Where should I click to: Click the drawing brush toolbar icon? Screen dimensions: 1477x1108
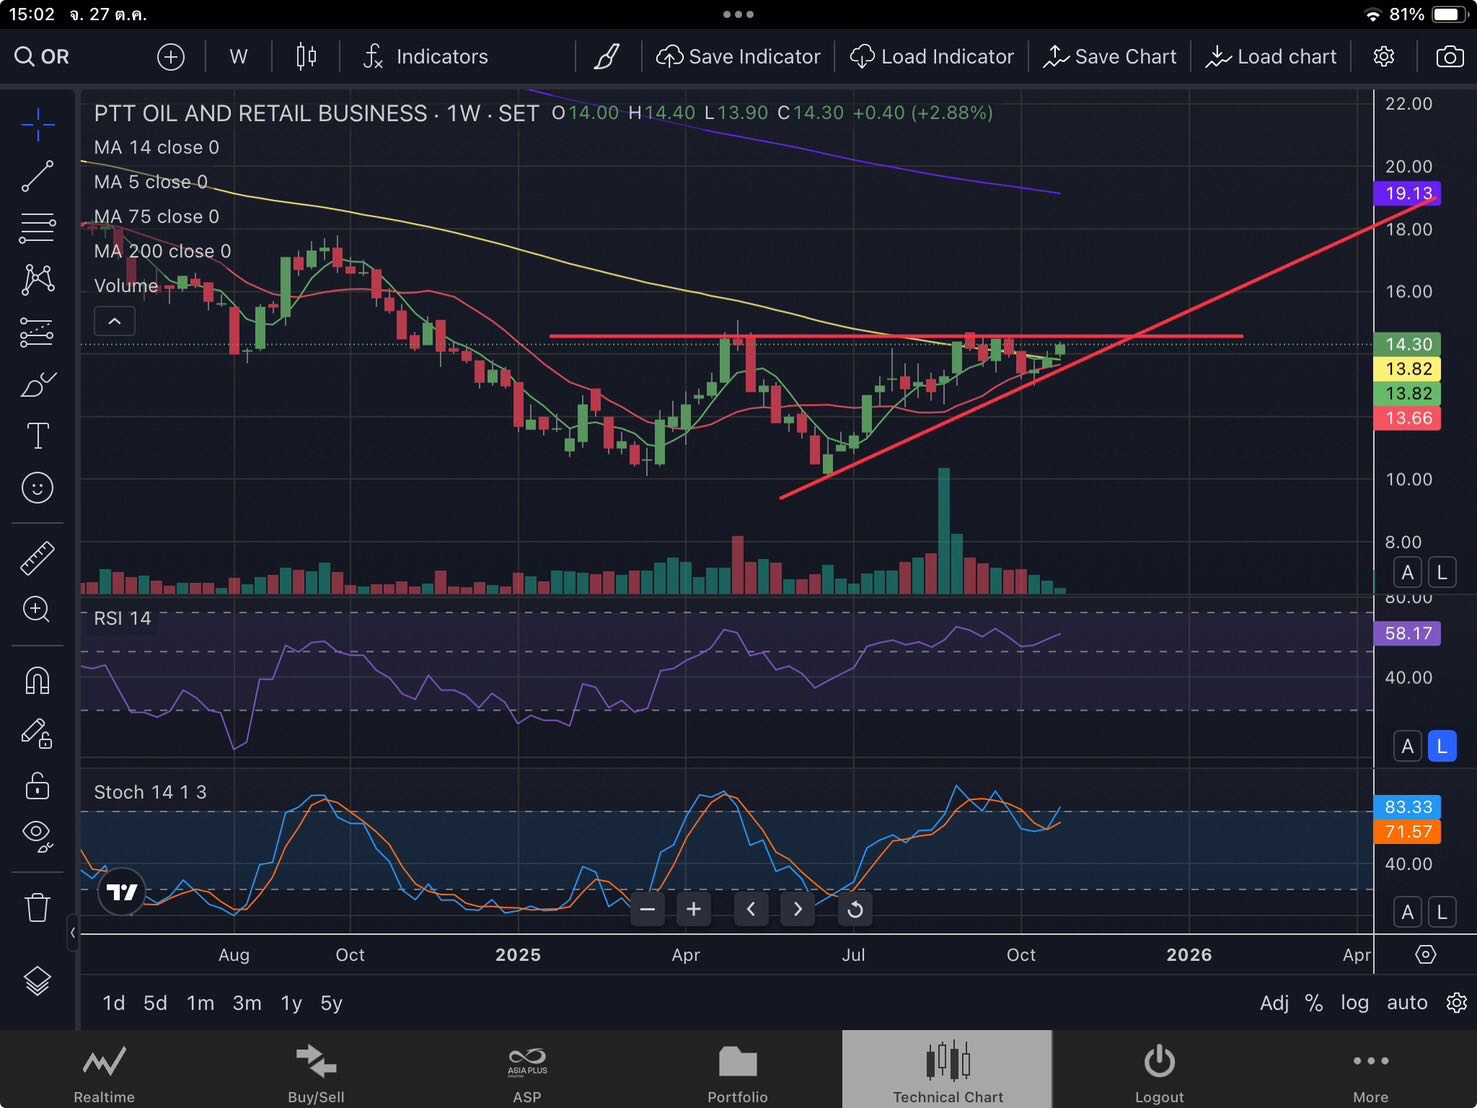coord(606,57)
